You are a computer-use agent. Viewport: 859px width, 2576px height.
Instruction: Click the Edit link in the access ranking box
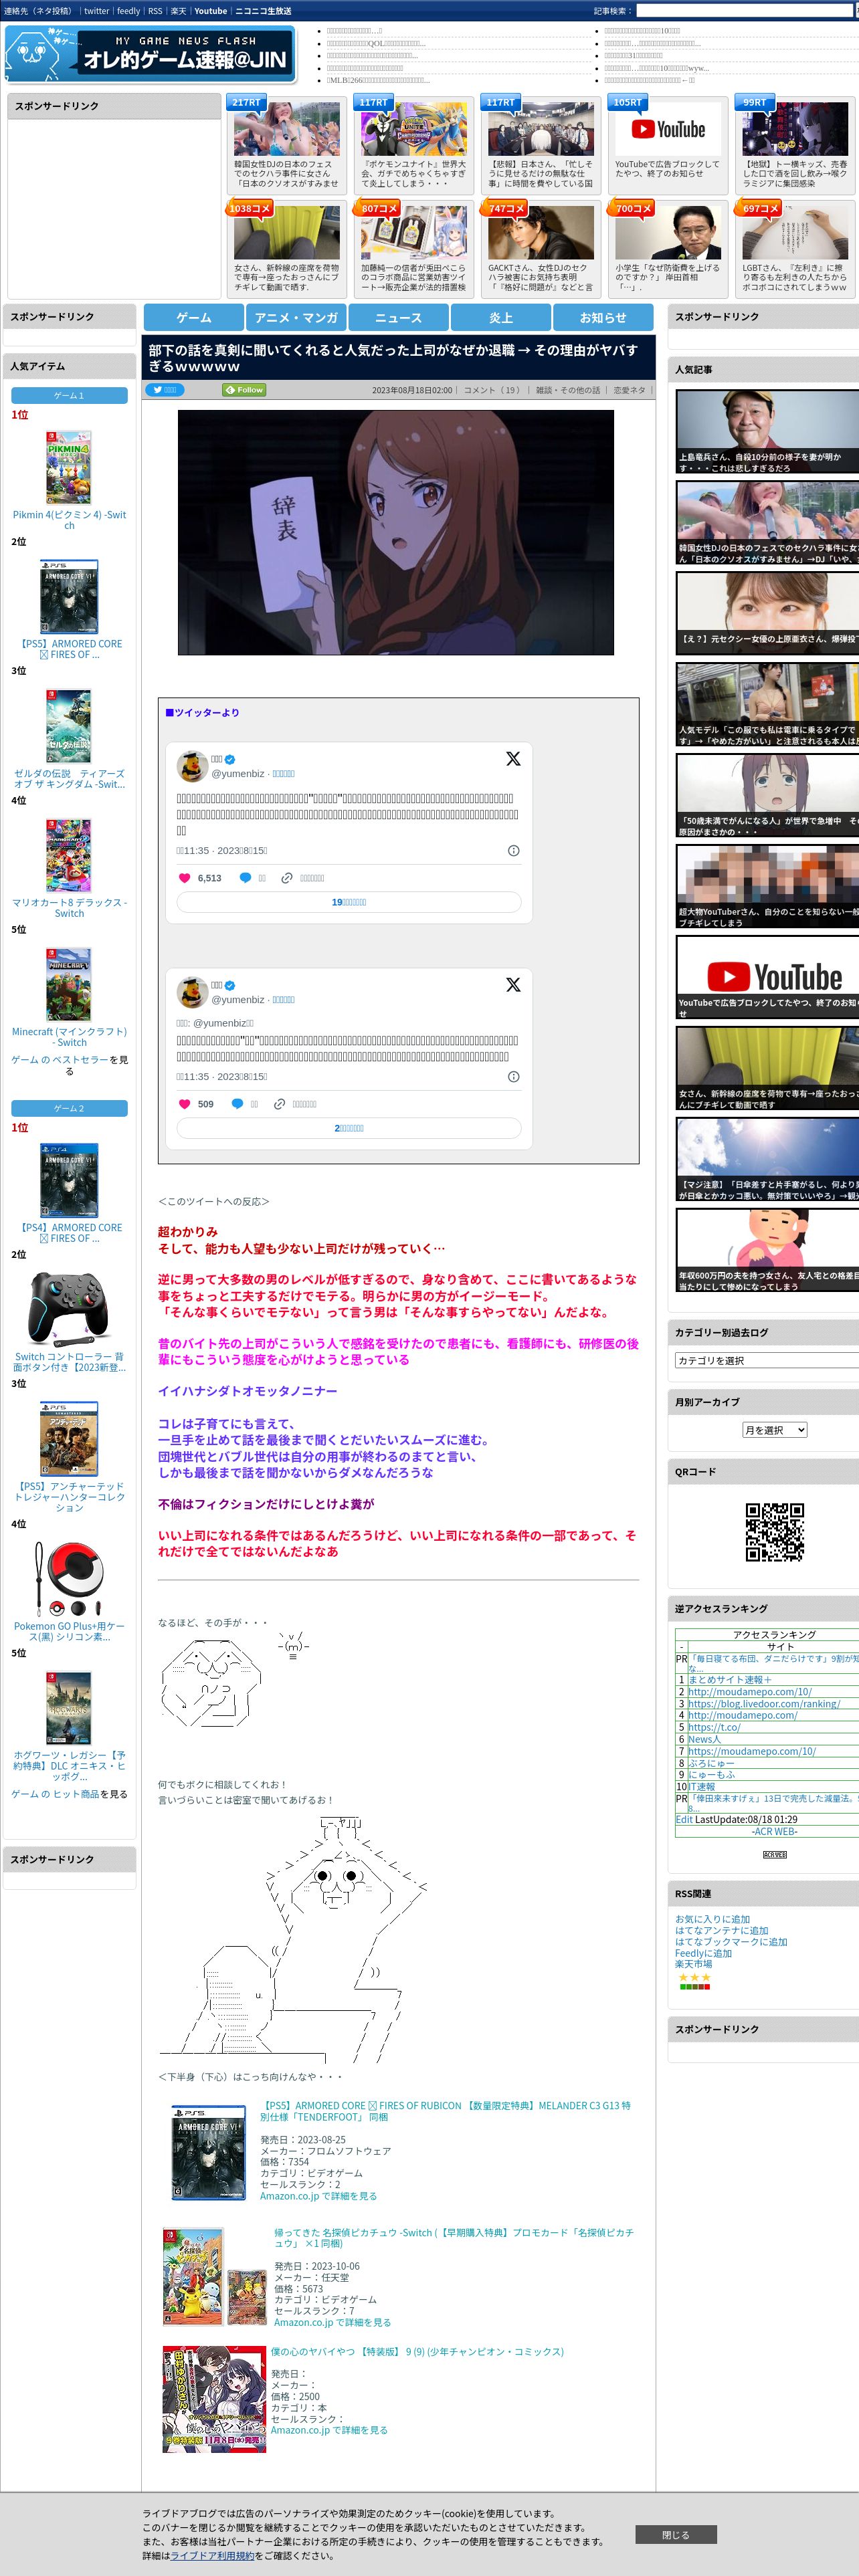(x=684, y=1819)
